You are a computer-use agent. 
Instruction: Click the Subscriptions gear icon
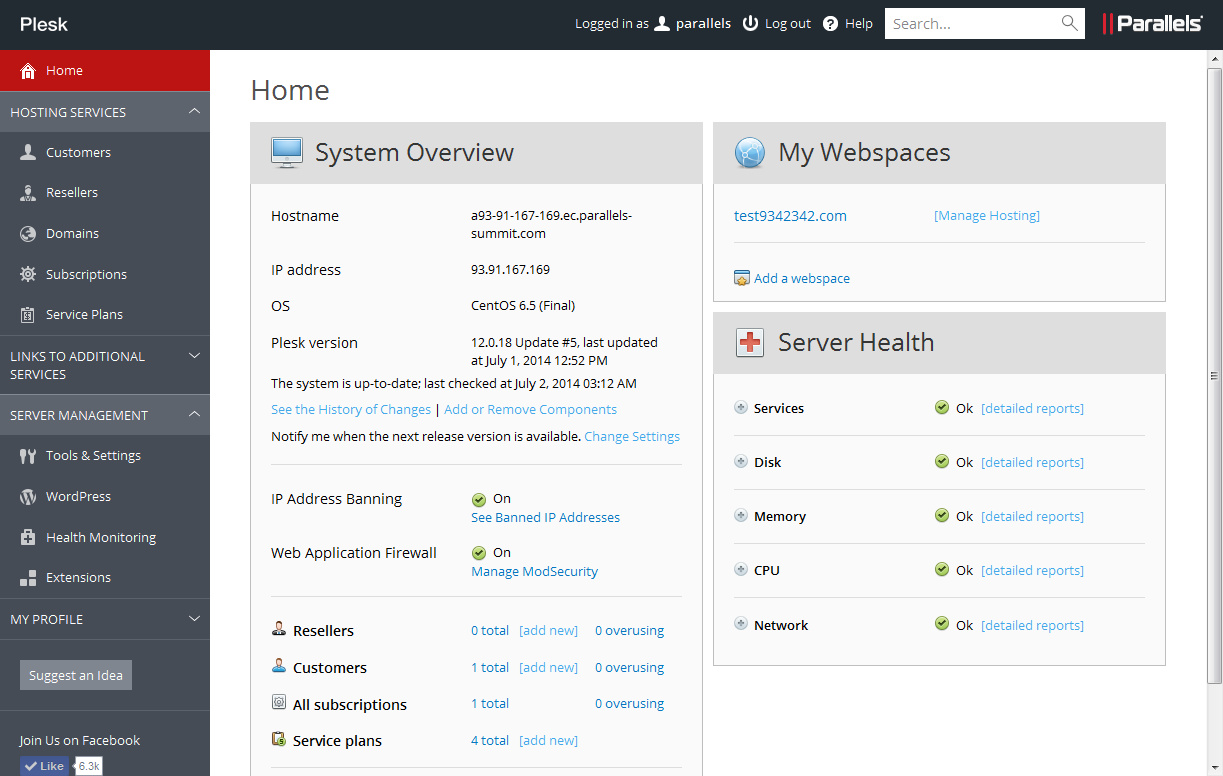click(x=28, y=274)
